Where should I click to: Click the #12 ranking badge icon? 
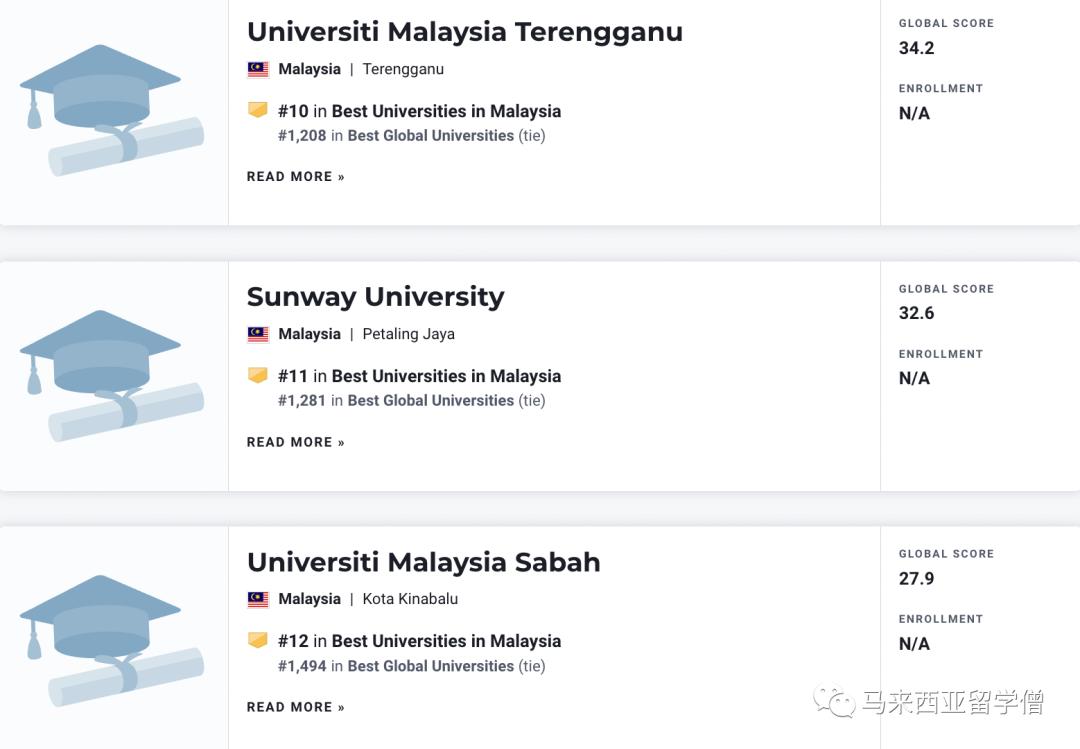(258, 640)
